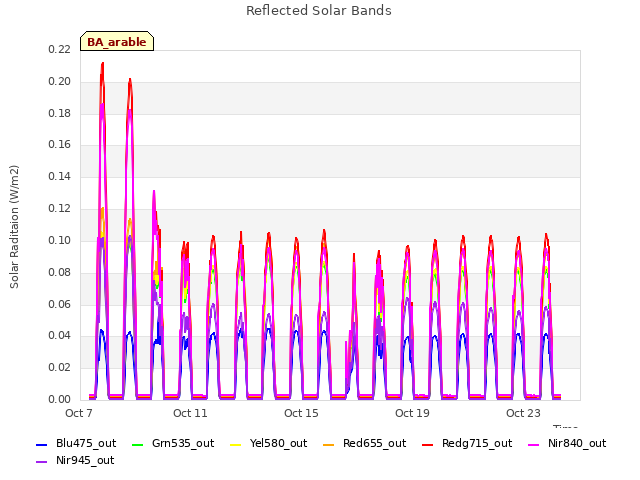Click the tallest red peak near 0.21
Viewport: 640px width, 480px height.
(x=102, y=64)
